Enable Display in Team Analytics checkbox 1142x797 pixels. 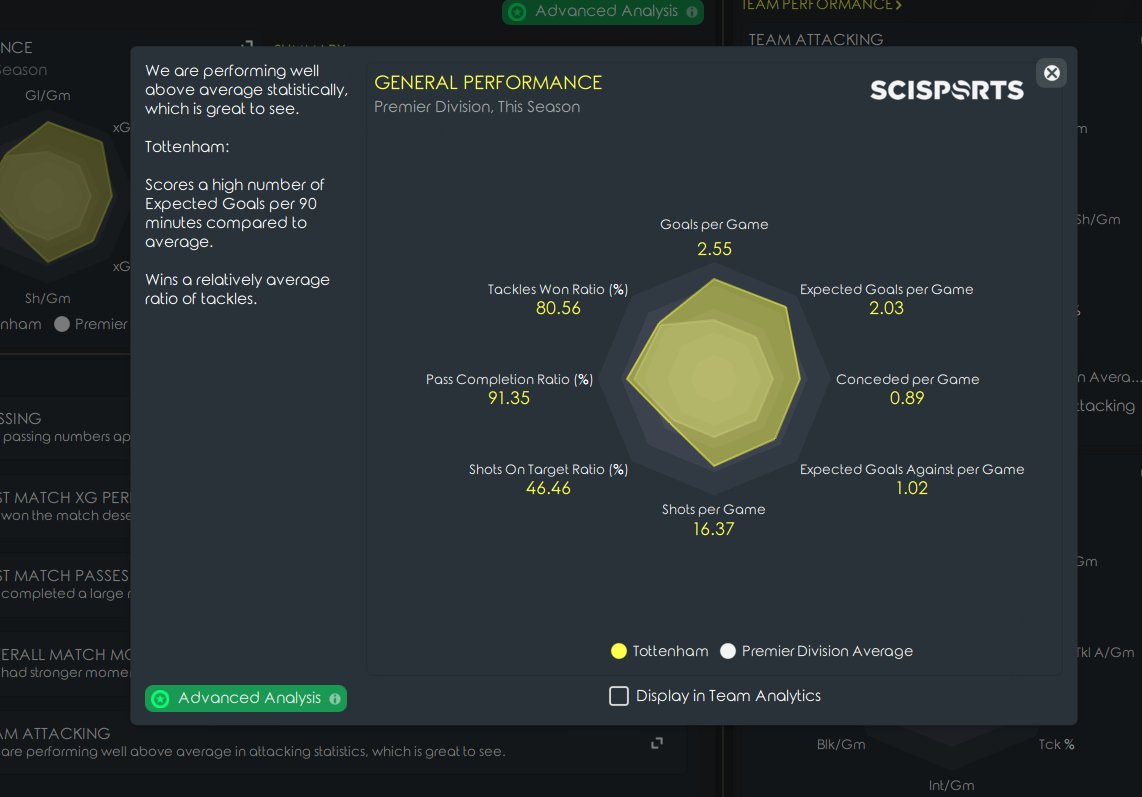pyautogui.click(x=619, y=696)
